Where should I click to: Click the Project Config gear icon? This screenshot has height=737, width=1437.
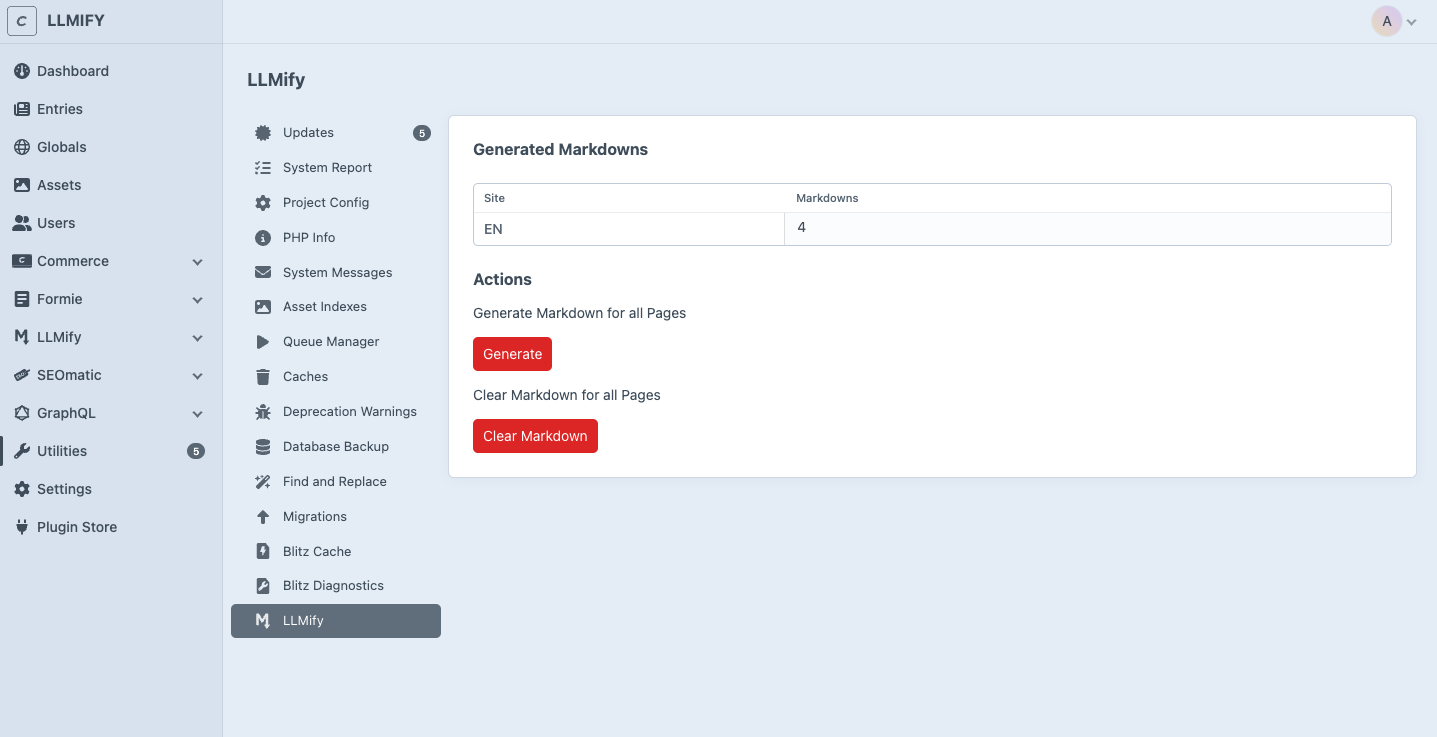coord(262,202)
